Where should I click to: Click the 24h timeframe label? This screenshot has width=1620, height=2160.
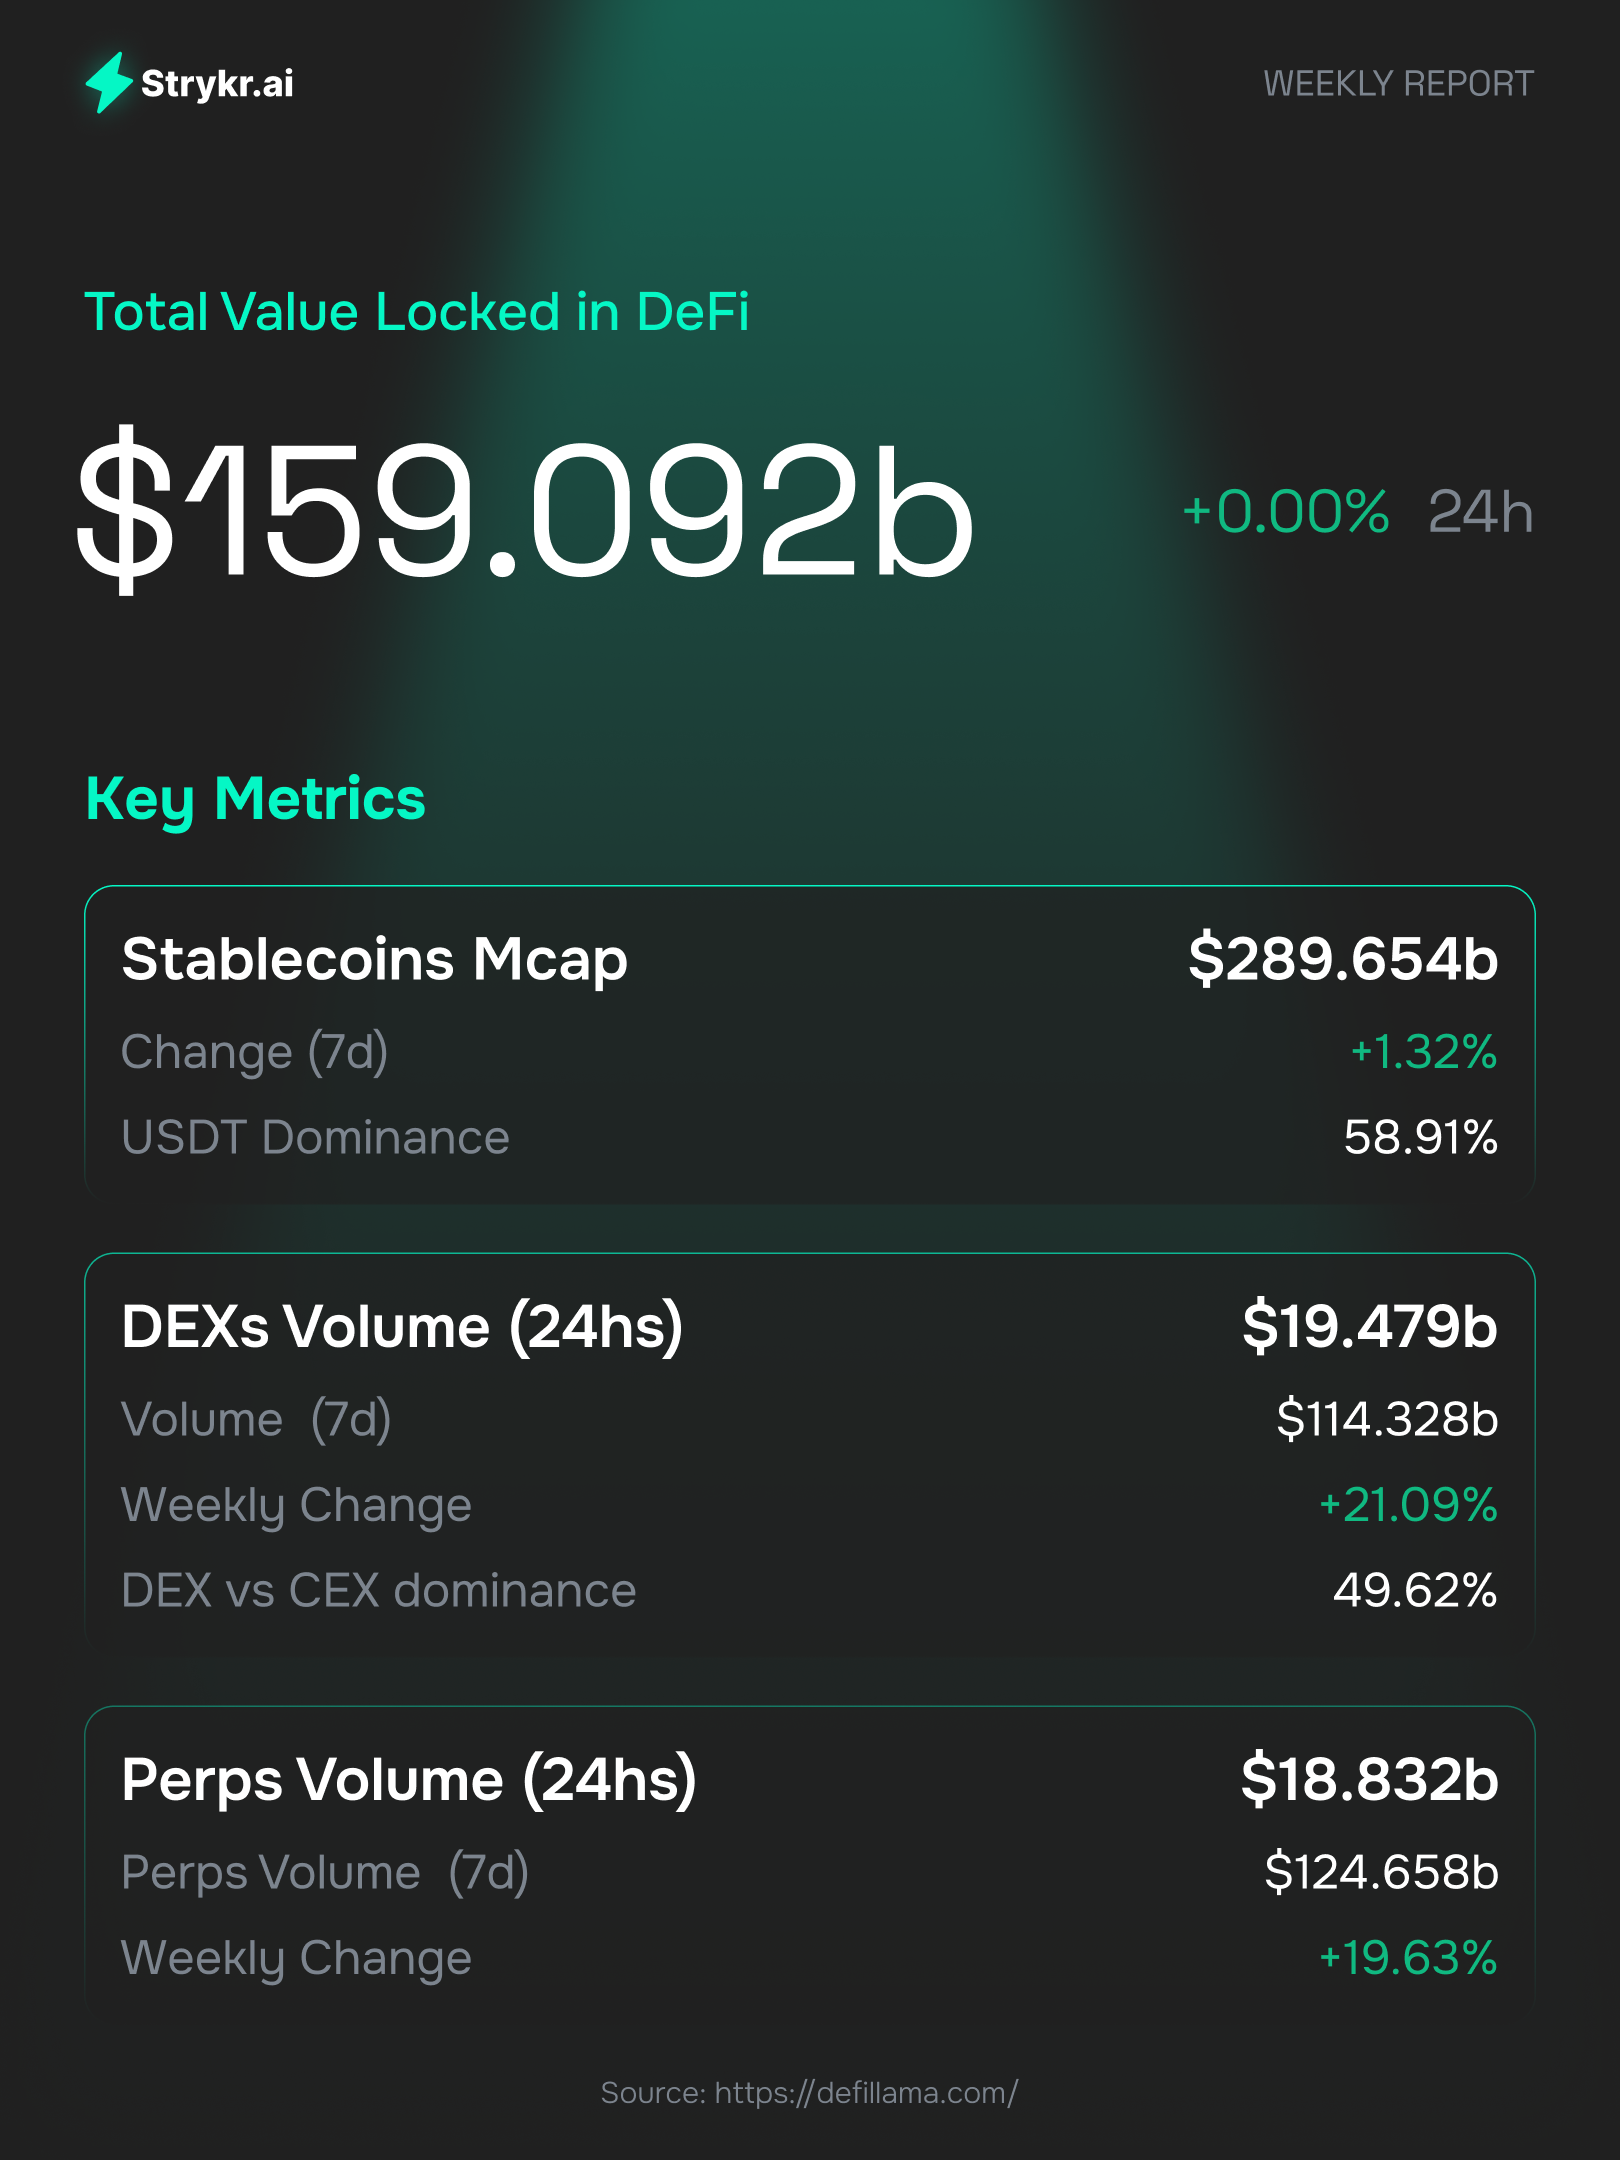pyautogui.click(x=1480, y=512)
